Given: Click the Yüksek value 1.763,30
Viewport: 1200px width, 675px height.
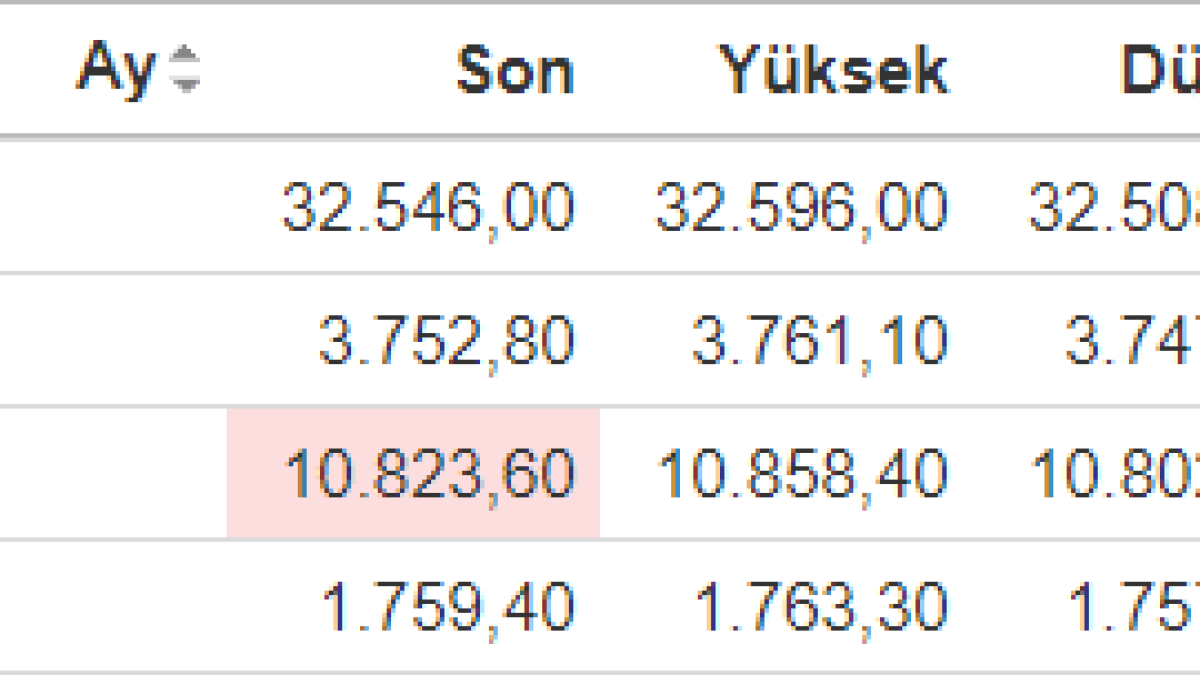Looking at the screenshot, I should click(820, 607).
